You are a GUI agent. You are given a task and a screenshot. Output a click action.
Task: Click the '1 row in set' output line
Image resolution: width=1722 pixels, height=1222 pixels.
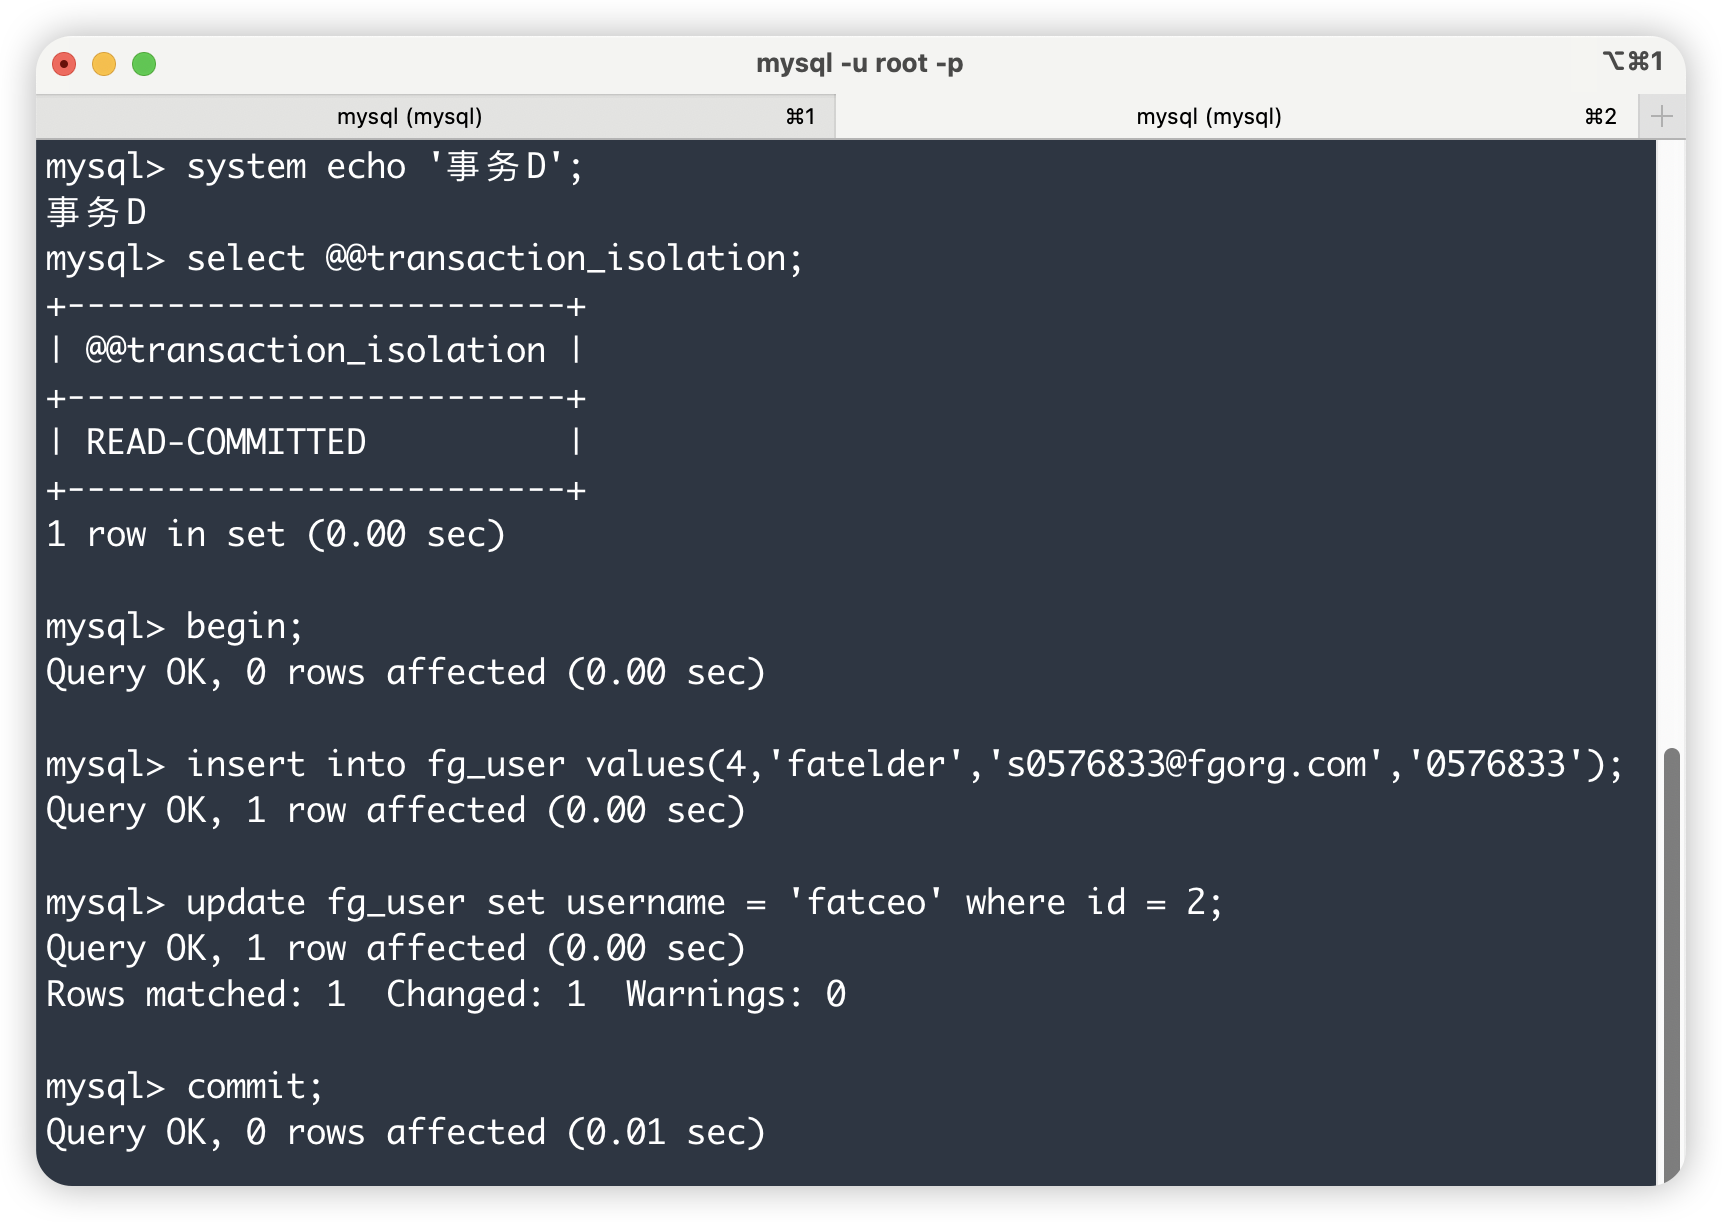pos(275,535)
